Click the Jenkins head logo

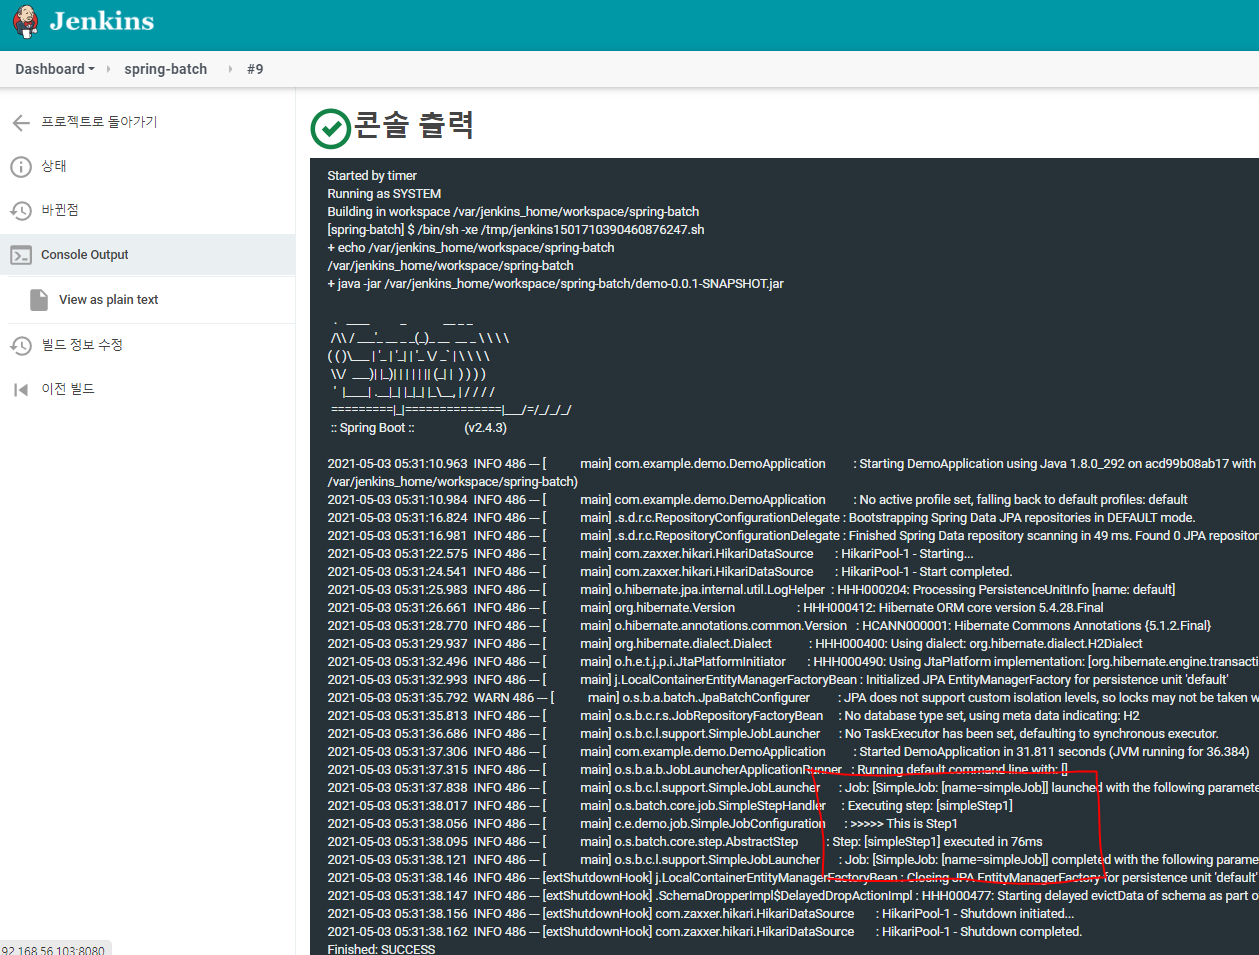[x=24, y=22]
